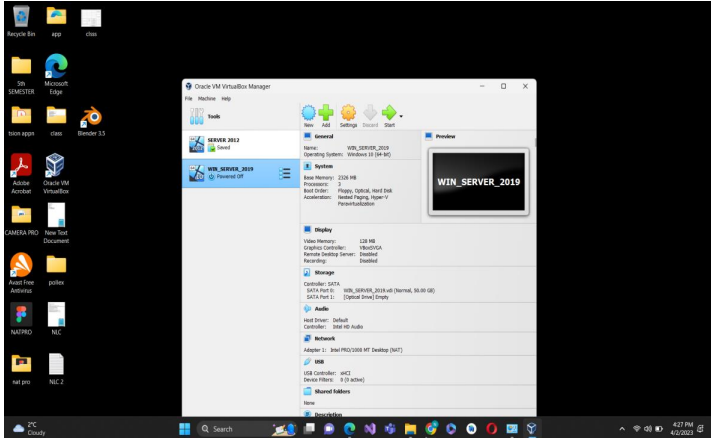Screen dimensions: 711x438
Task: Click the VBoxSVGA graphics controller value
Action: pyautogui.click(x=370, y=248)
